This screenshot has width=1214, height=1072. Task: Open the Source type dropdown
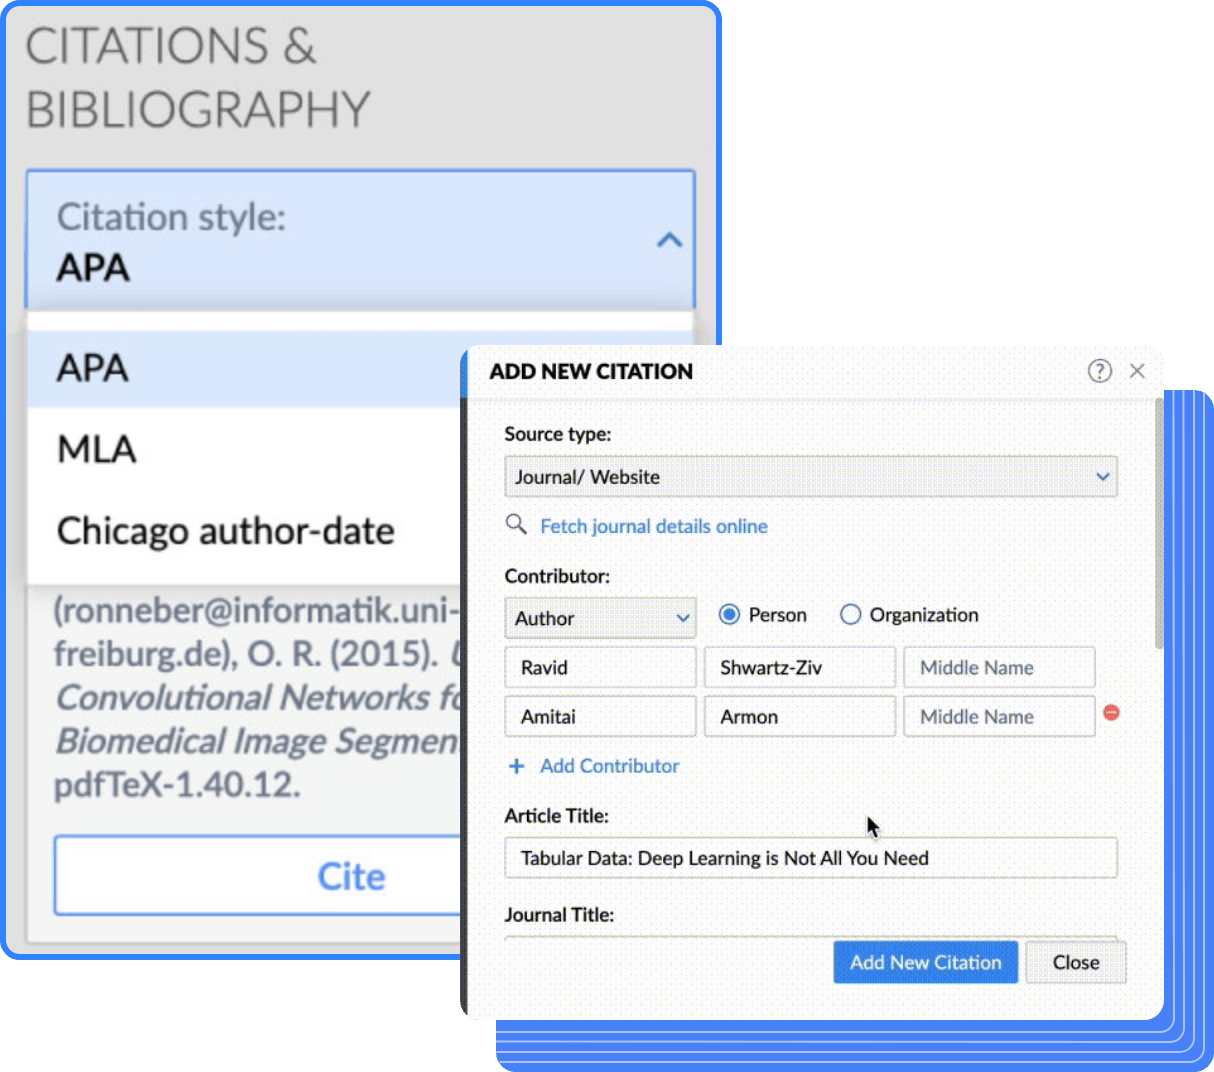coord(811,477)
